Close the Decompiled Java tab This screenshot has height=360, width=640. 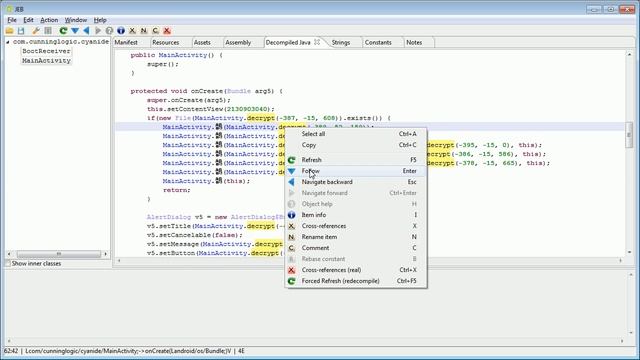click(x=317, y=42)
